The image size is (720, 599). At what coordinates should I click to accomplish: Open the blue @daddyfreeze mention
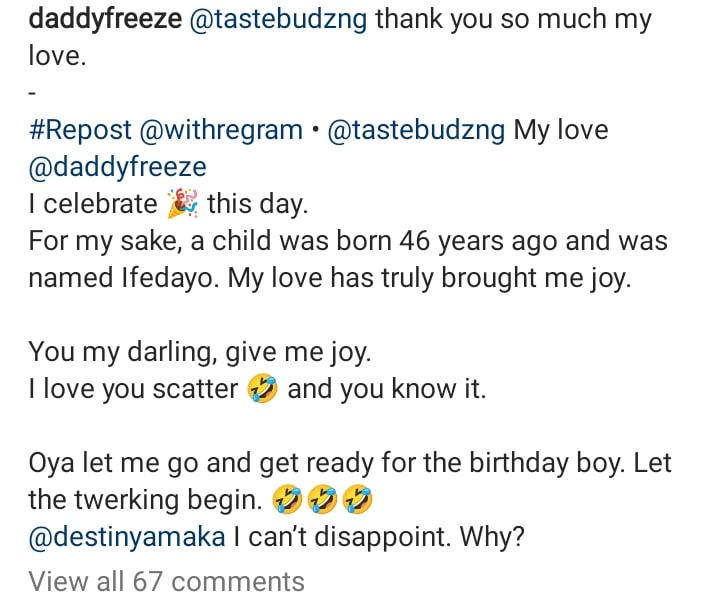[x=118, y=168]
